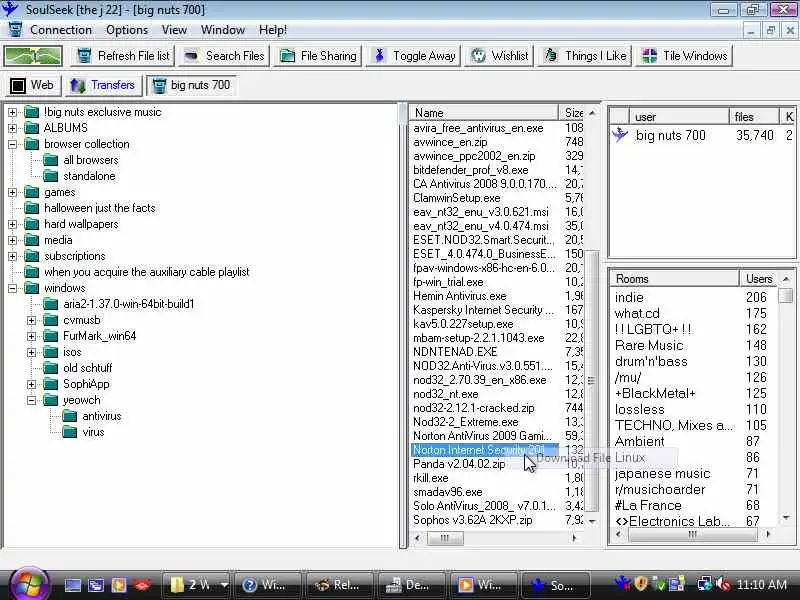800x600 pixels.
Task: Expand the games folder node
Action: [12, 192]
